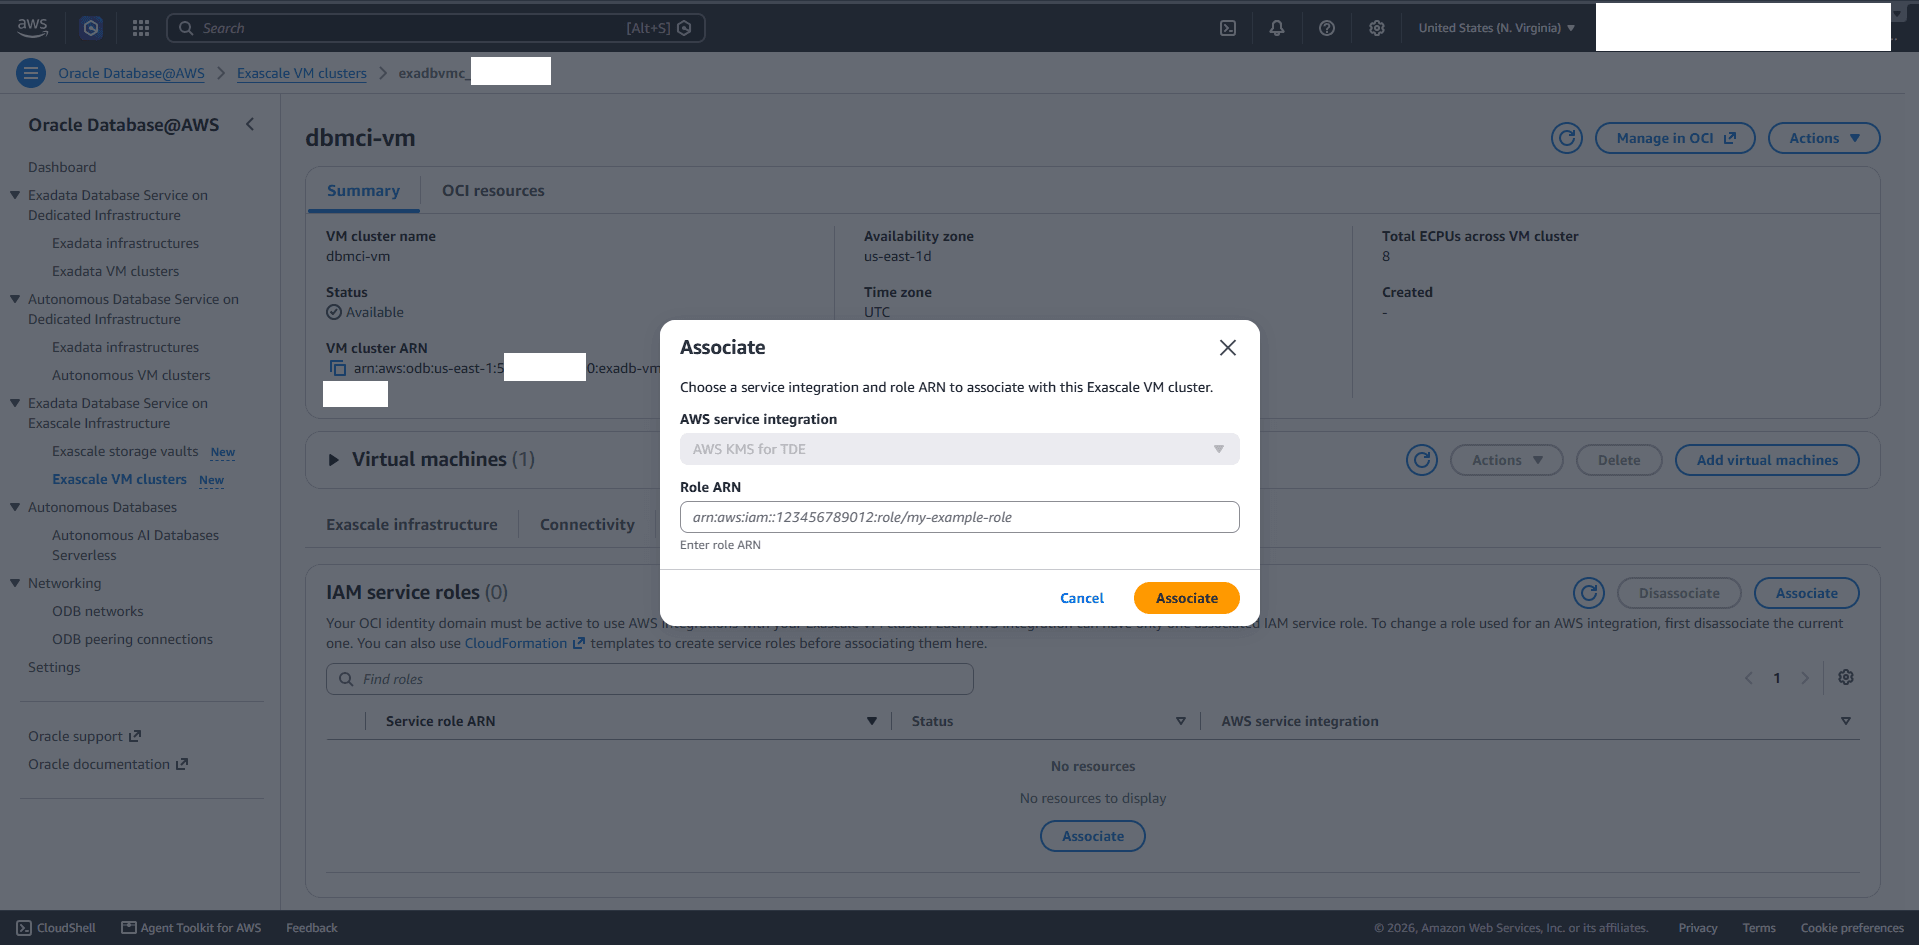Open the CloudShell icon in top bar

click(1228, 28)
